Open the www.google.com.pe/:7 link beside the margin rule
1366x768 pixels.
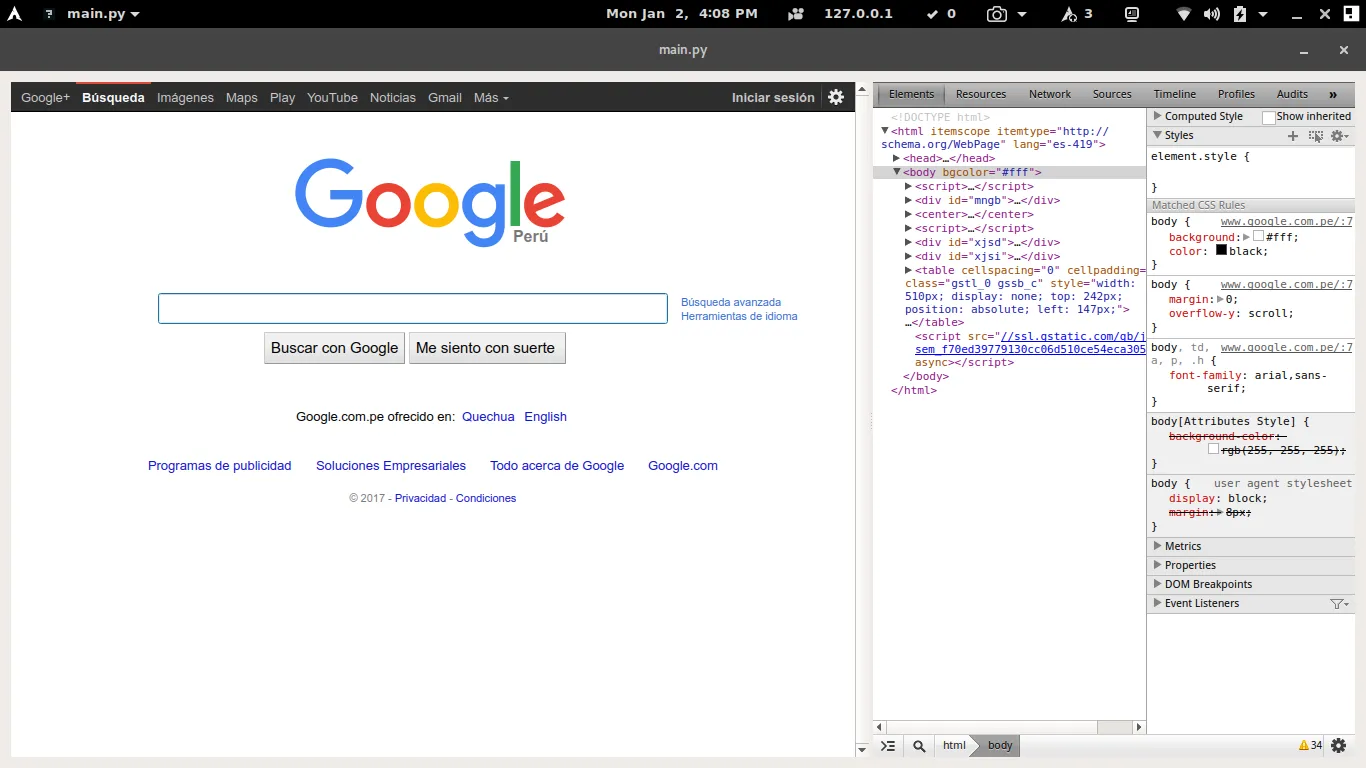[1286, 285]
